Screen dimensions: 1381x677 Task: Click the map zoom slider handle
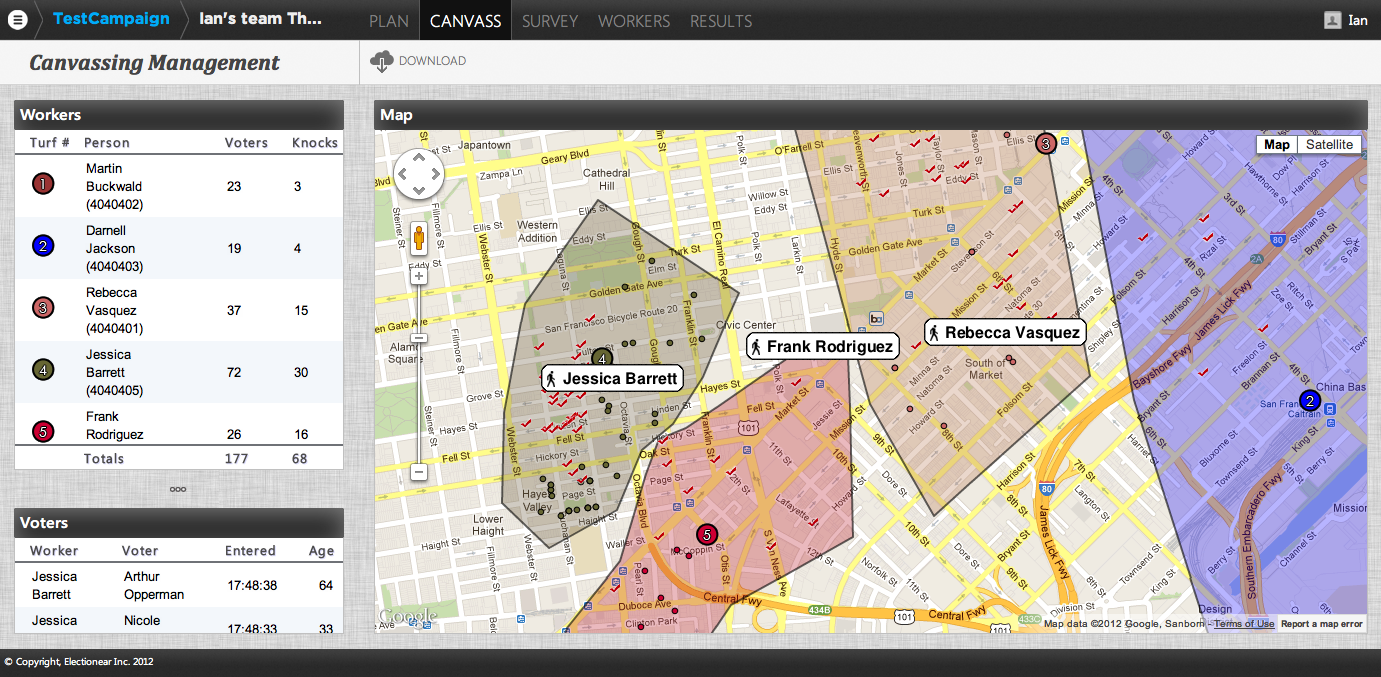point(419,339)
